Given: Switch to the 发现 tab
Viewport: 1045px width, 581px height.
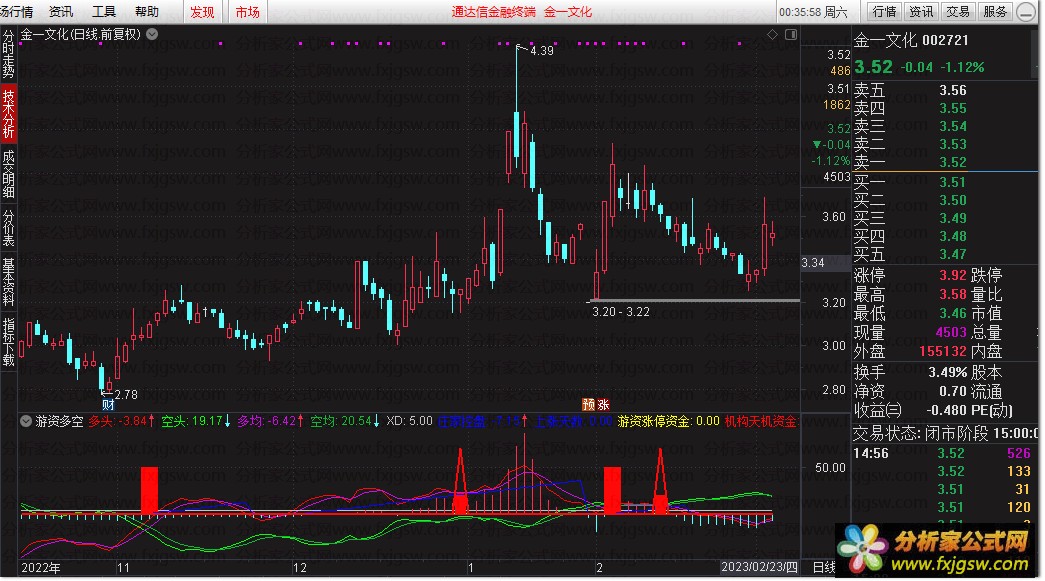Looking at the screenshot, I should point(203,12).
